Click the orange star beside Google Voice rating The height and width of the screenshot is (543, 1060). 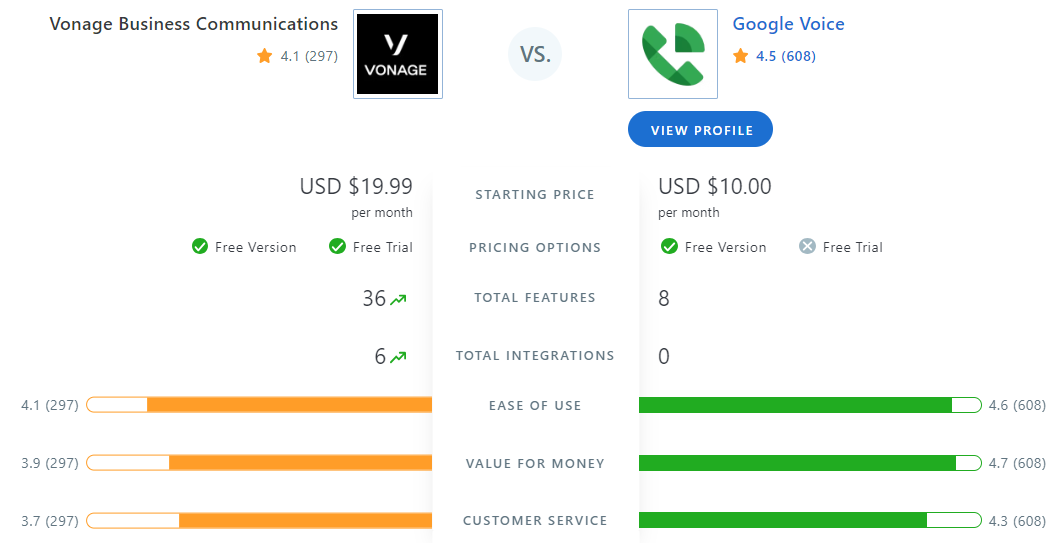tap(741, 57)
